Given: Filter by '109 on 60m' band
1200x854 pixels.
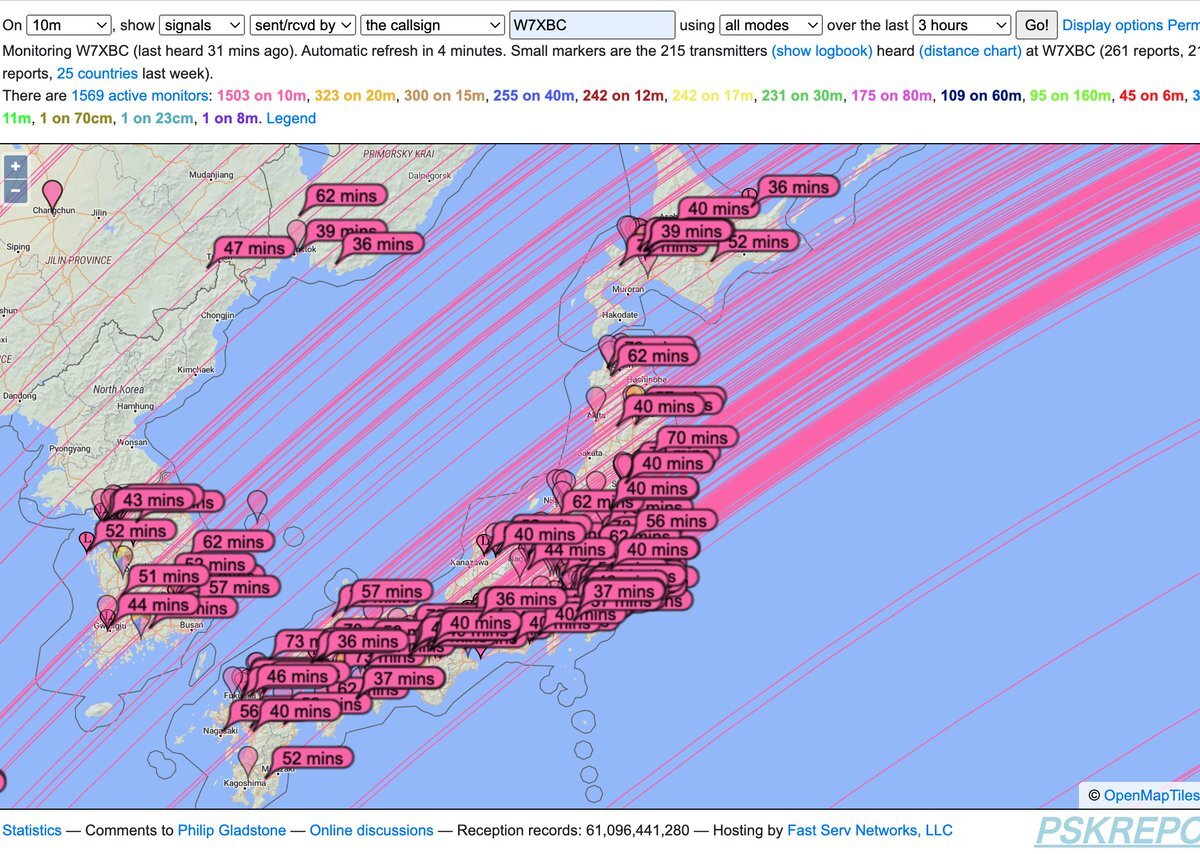Looking at the screenshot, I should [x=981, y=95].
